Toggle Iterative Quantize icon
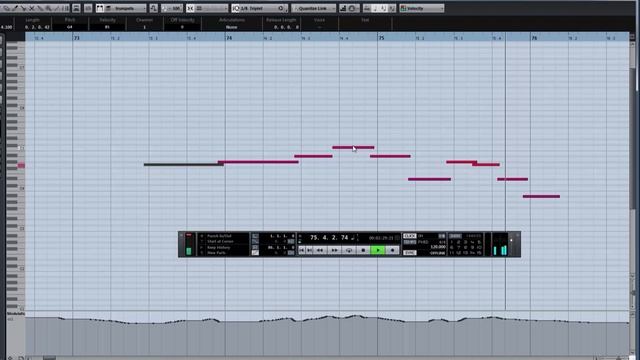The width and height of the screenshot is (640, 360). coord(236,8)
